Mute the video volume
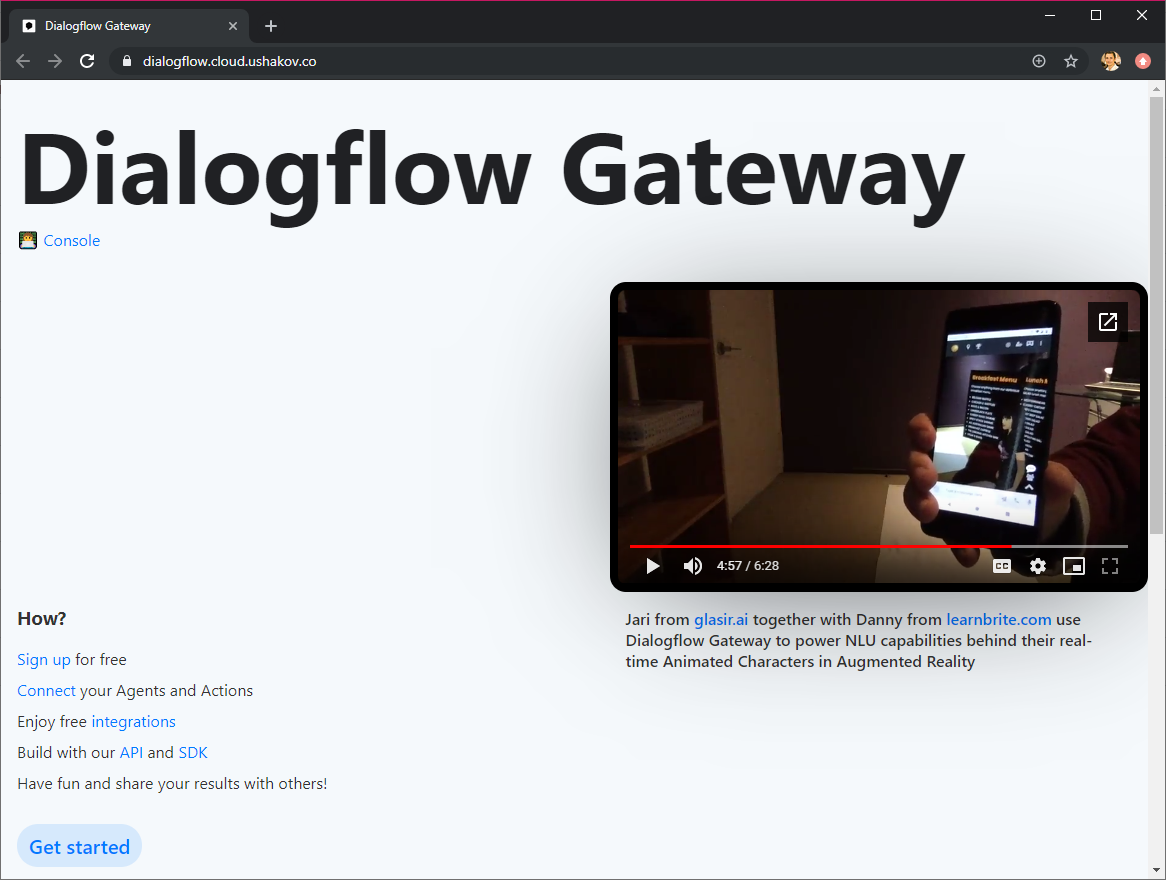1166x880 pixels. 692,566
